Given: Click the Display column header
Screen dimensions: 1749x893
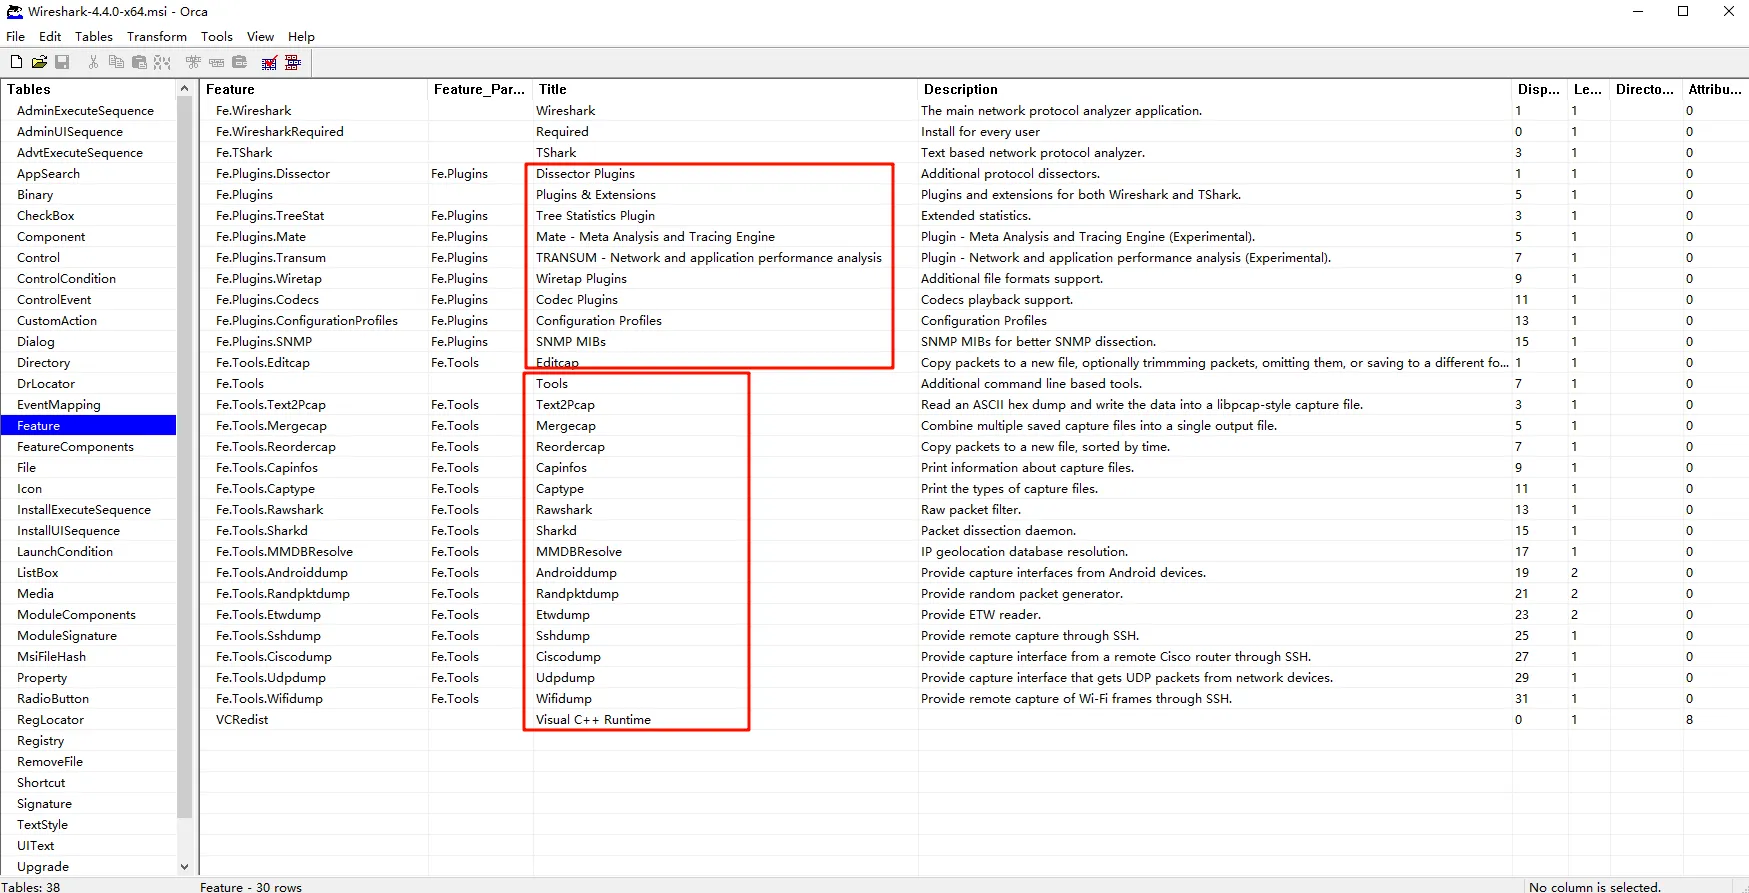Looking at the screenshot, I should pyautogui.click(x=1540, y=89).
